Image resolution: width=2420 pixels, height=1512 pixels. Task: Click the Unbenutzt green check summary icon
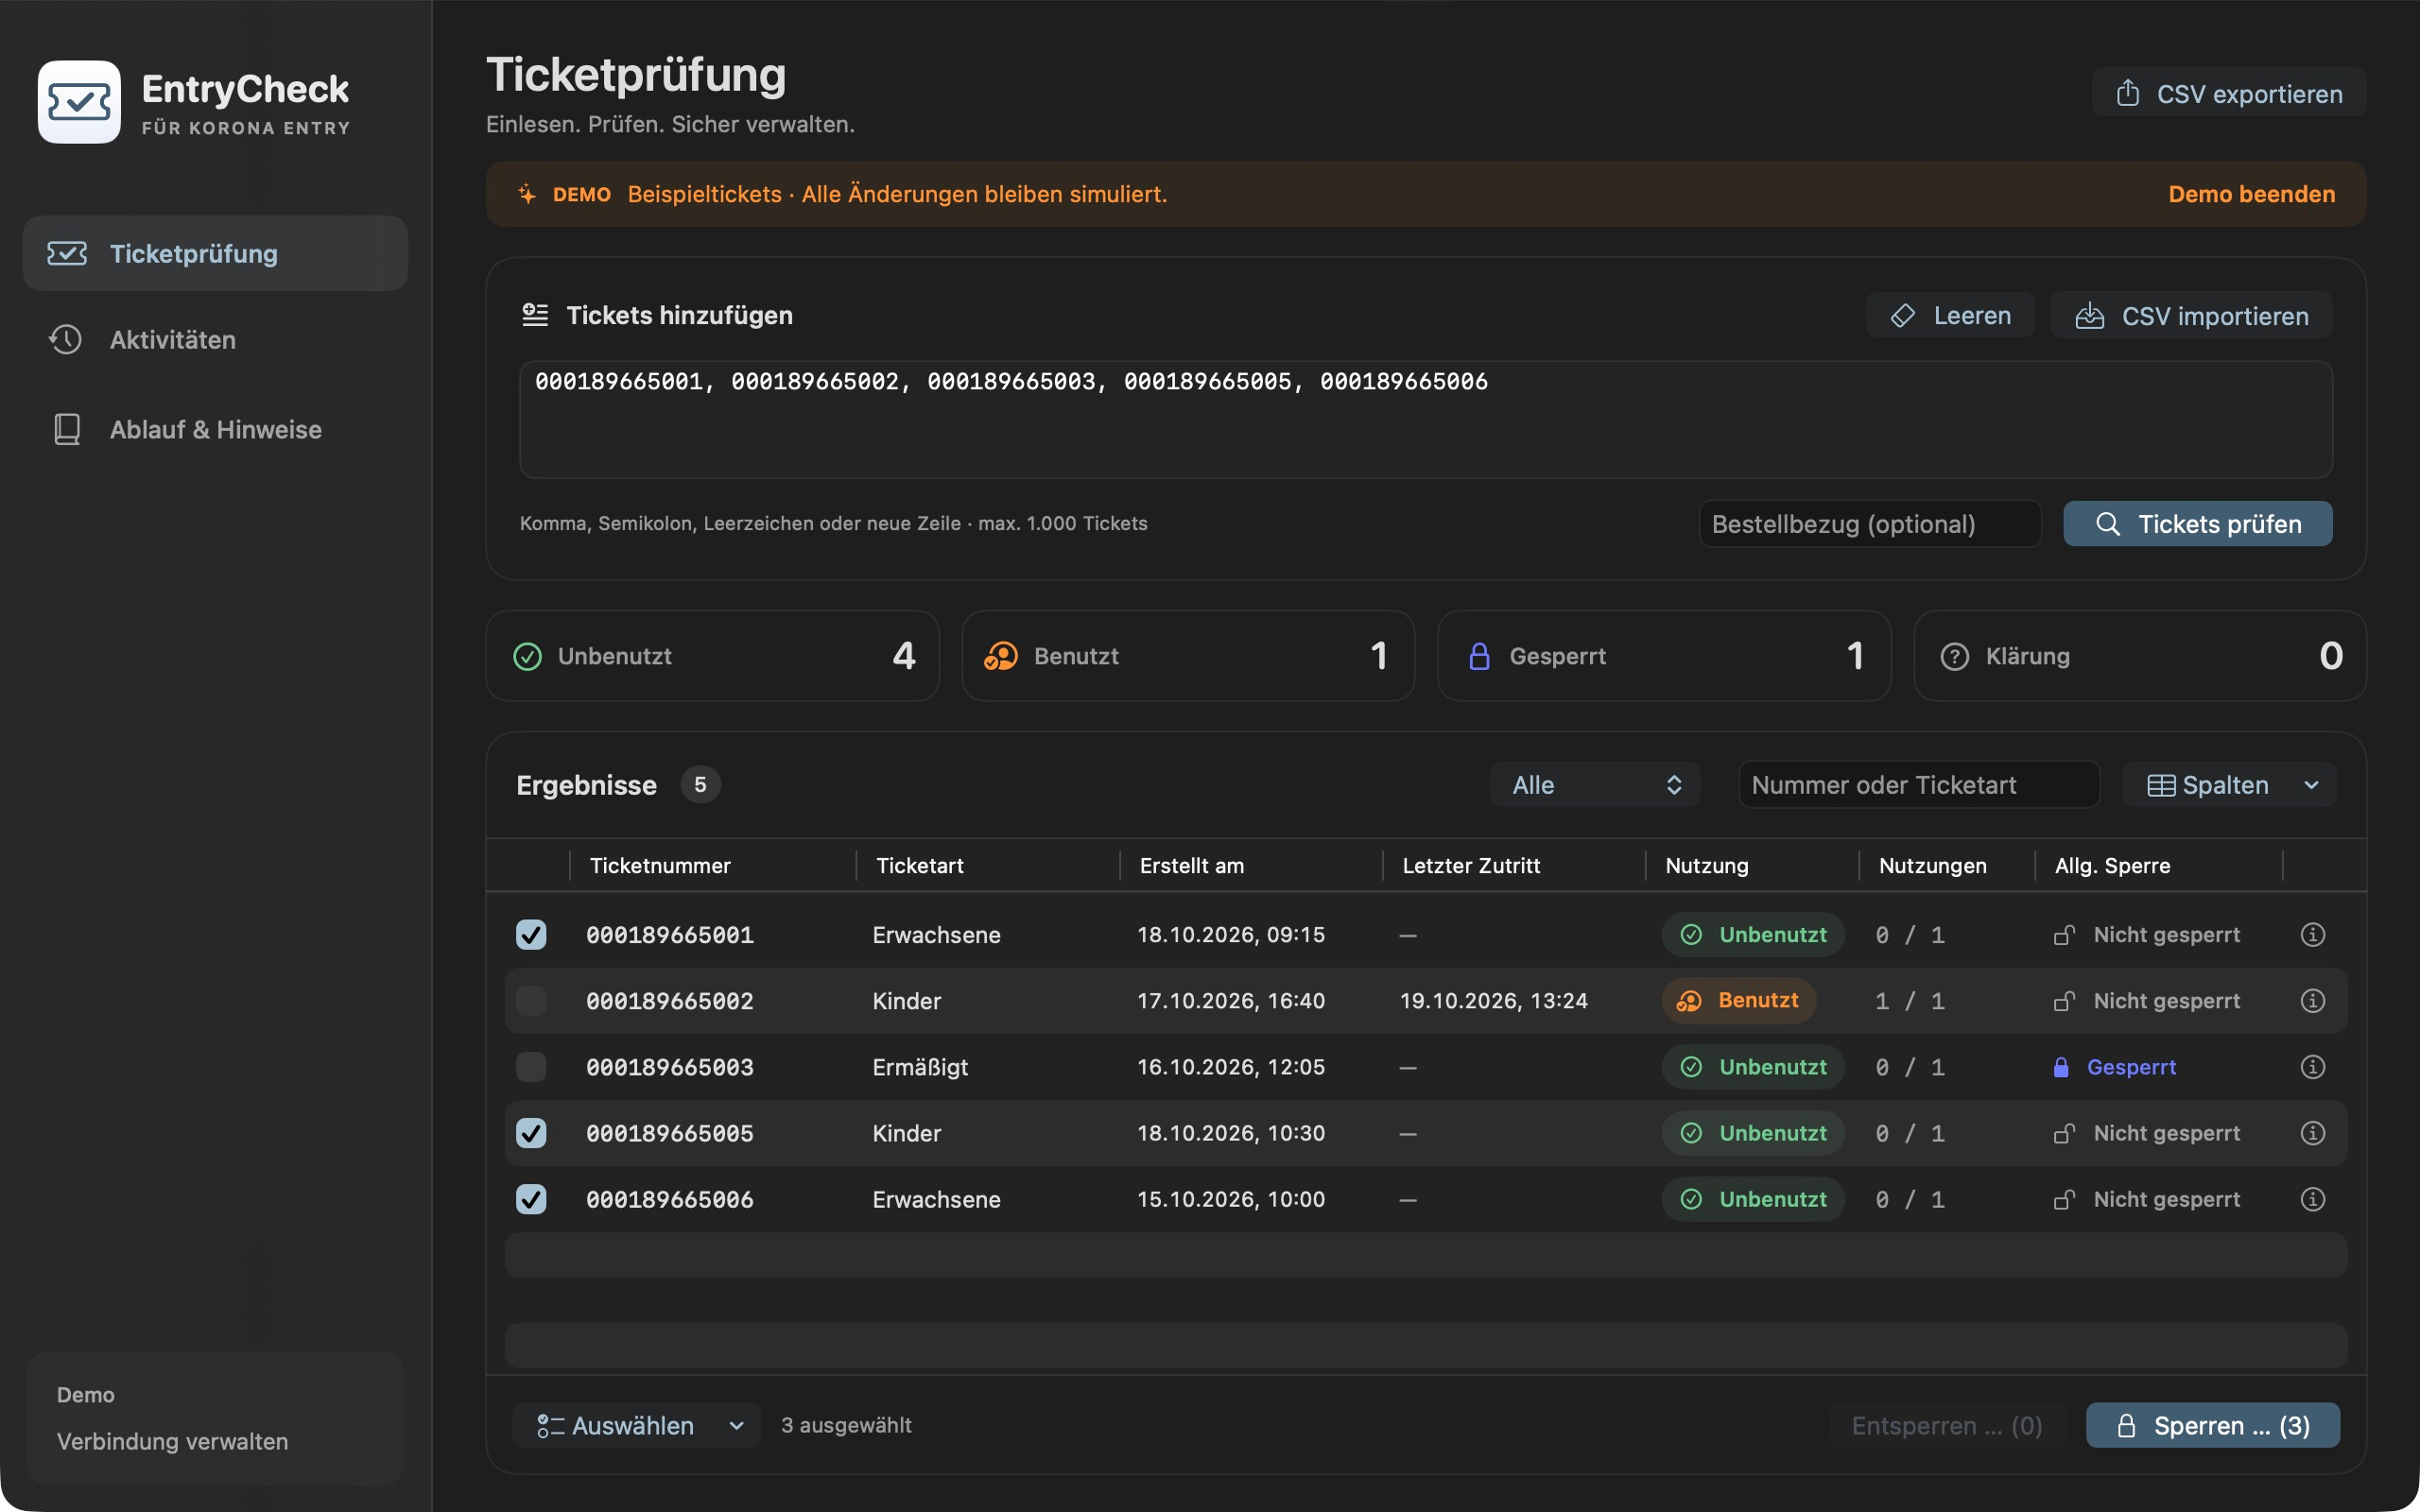click(527, 656)
